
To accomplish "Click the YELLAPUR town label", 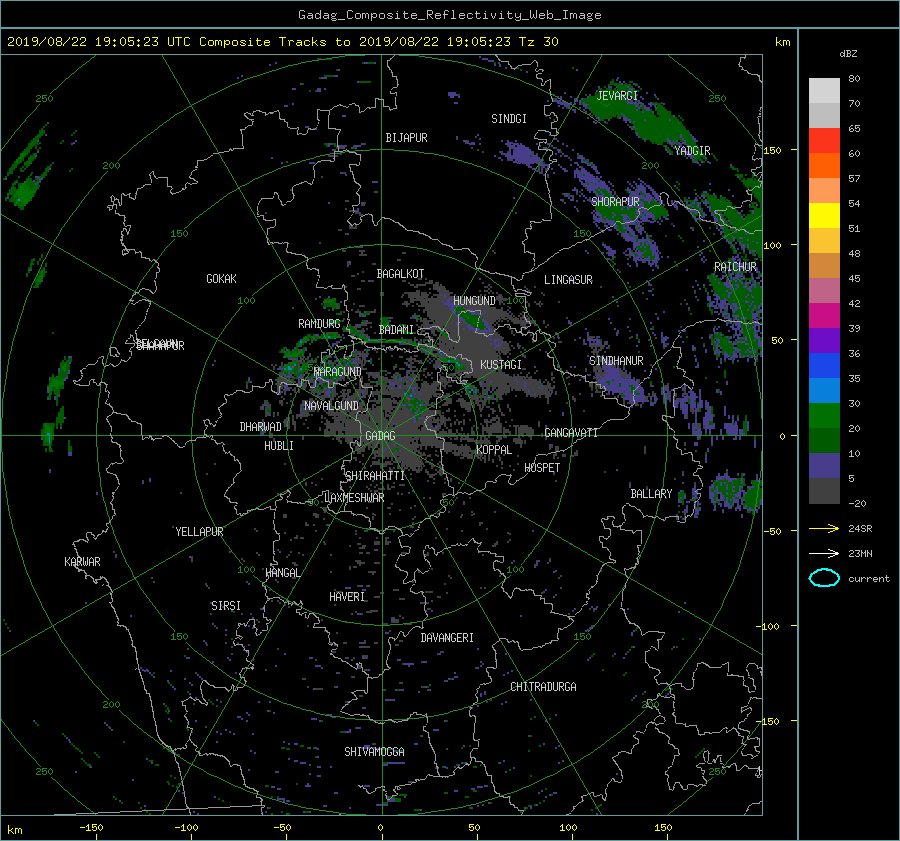I will pyautogui.click(x=199, y=532).
